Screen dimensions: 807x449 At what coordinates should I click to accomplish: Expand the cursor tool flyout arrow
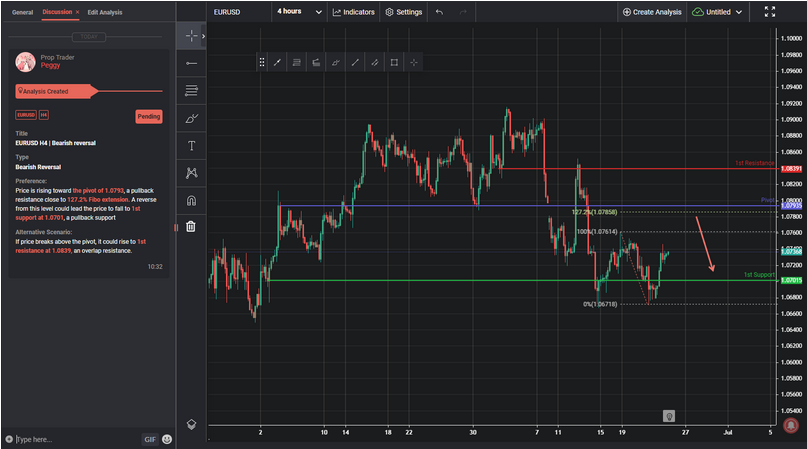pos(204,36)
